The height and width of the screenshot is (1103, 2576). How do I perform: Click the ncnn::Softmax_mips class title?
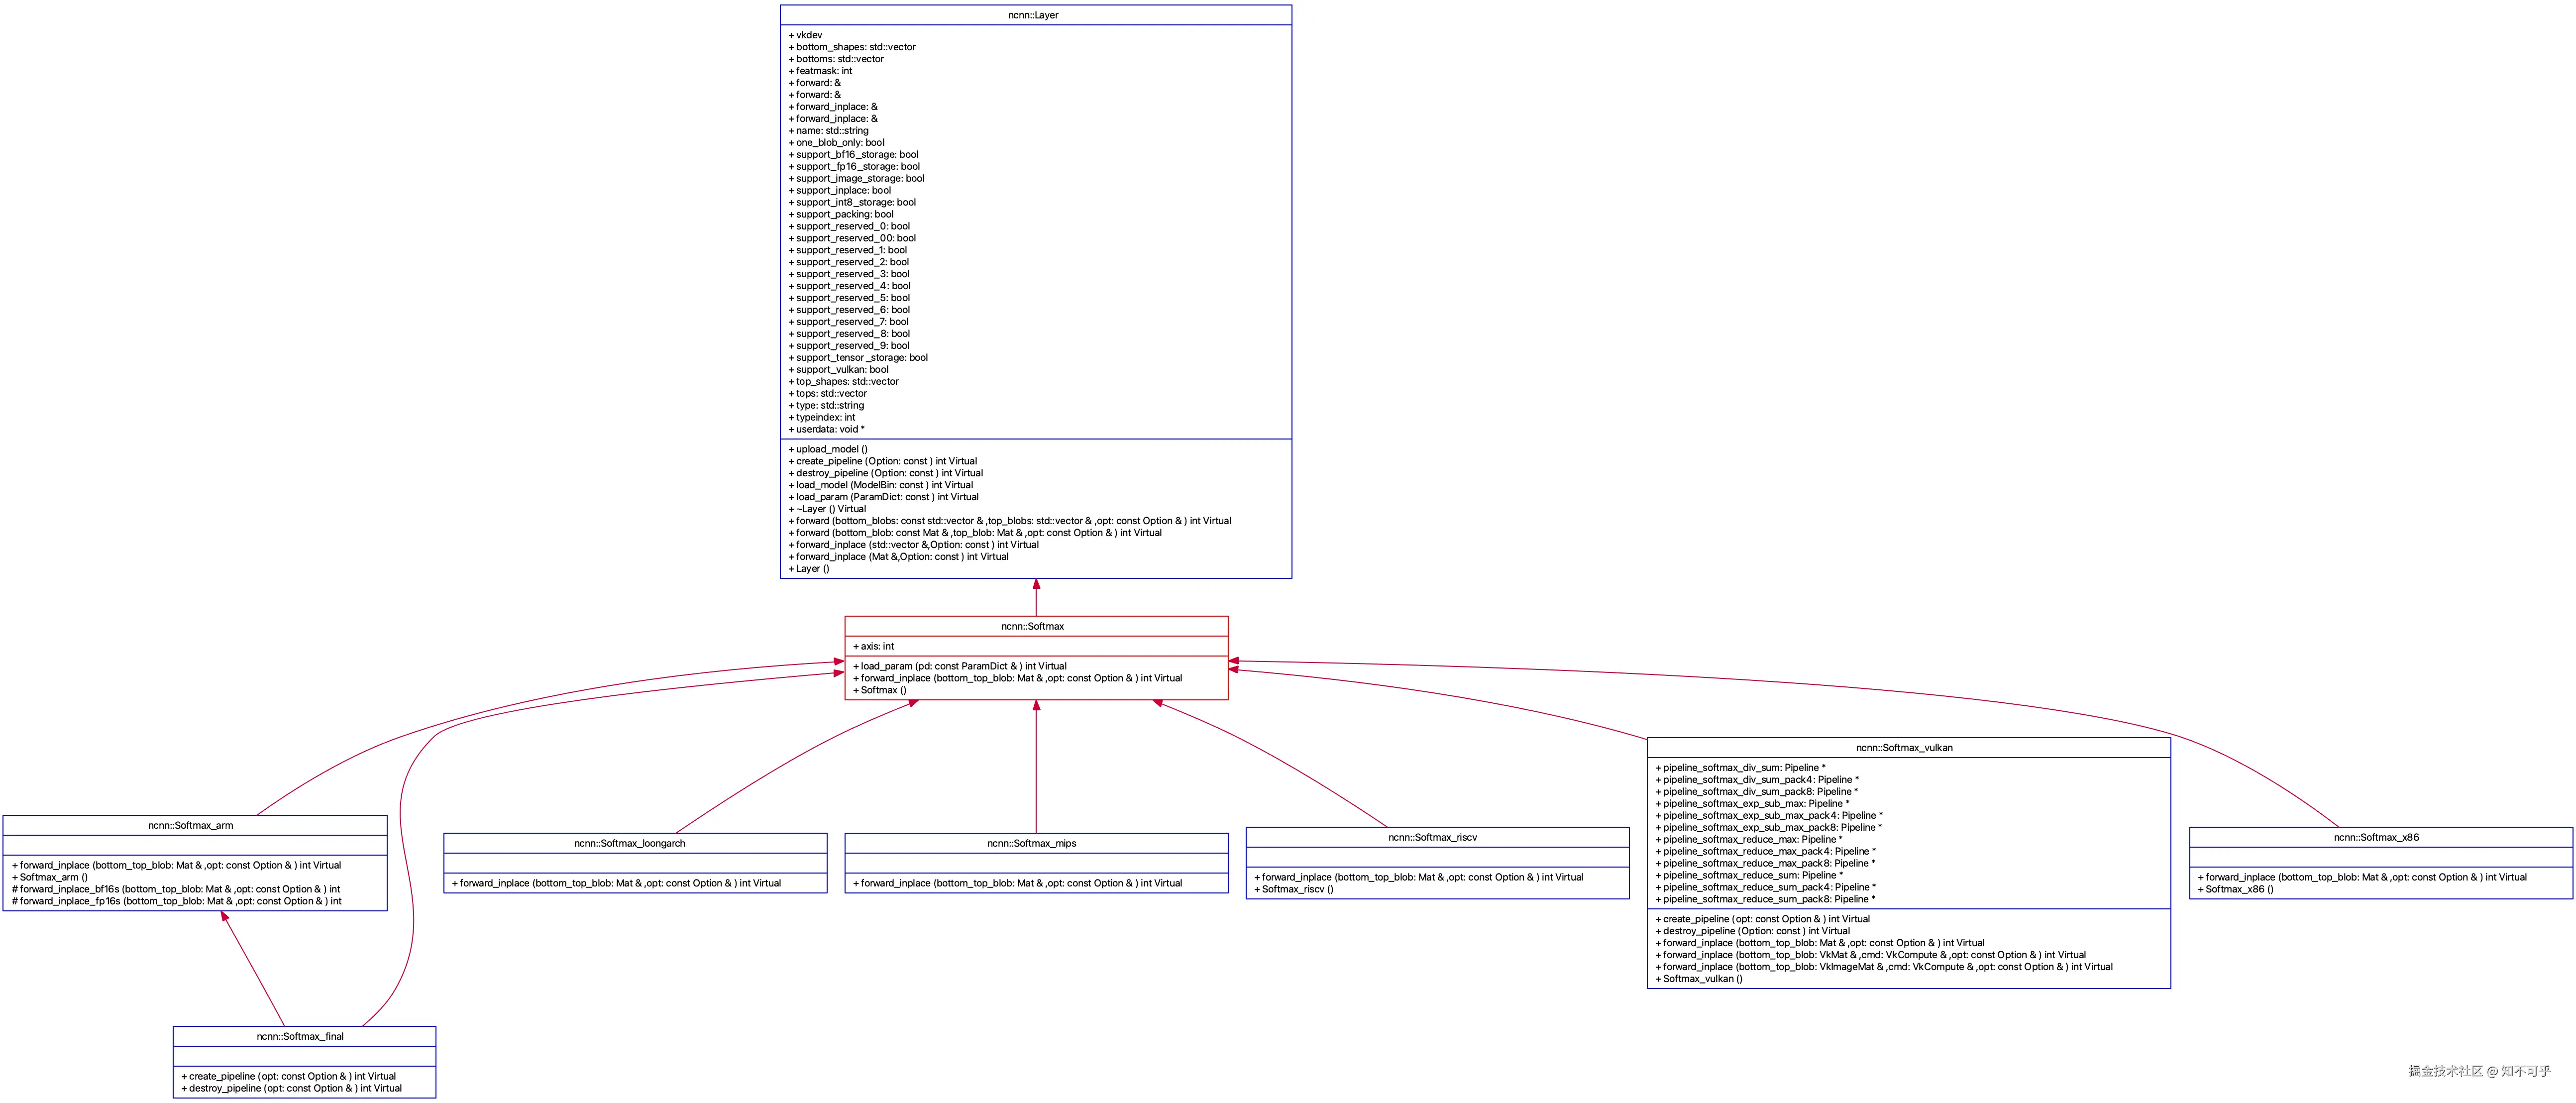(1032, 844)
